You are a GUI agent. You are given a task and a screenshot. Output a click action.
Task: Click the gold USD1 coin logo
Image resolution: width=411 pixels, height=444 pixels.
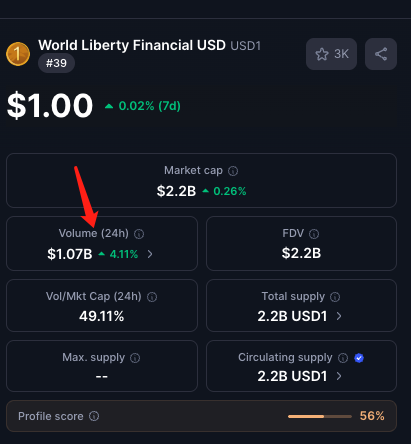click(x=18, y=54)
